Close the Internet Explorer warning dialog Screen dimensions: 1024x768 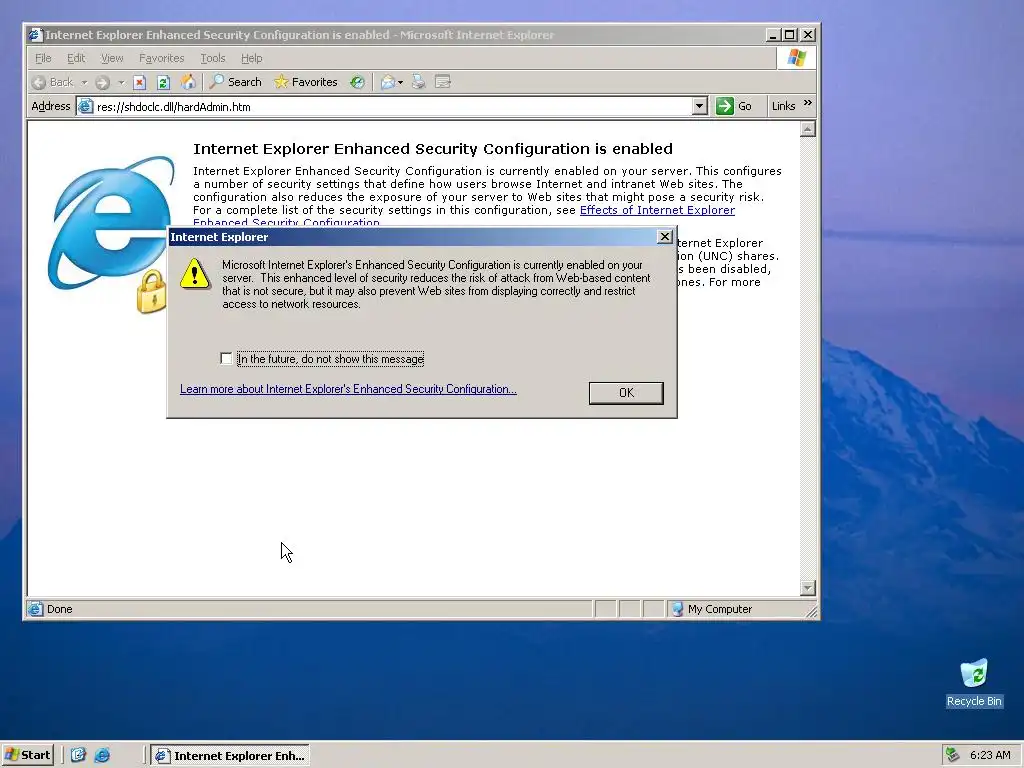664,237
